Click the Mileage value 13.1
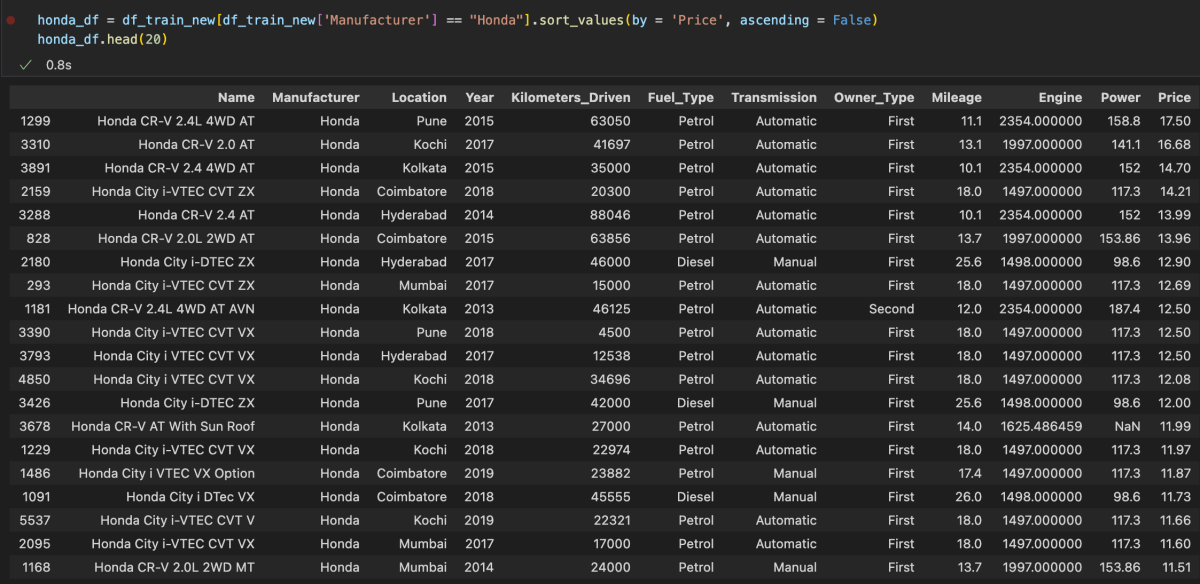The height and width of the screenshot is (584, 1200). [970, 144]
